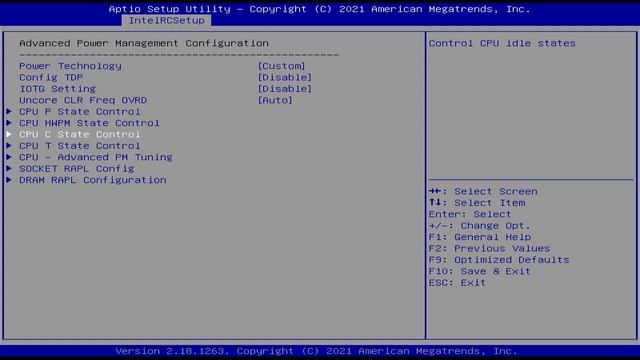Click the 'ESC: Exit' hint
Screen dimensions: 640x360
(x=457, y=283)
